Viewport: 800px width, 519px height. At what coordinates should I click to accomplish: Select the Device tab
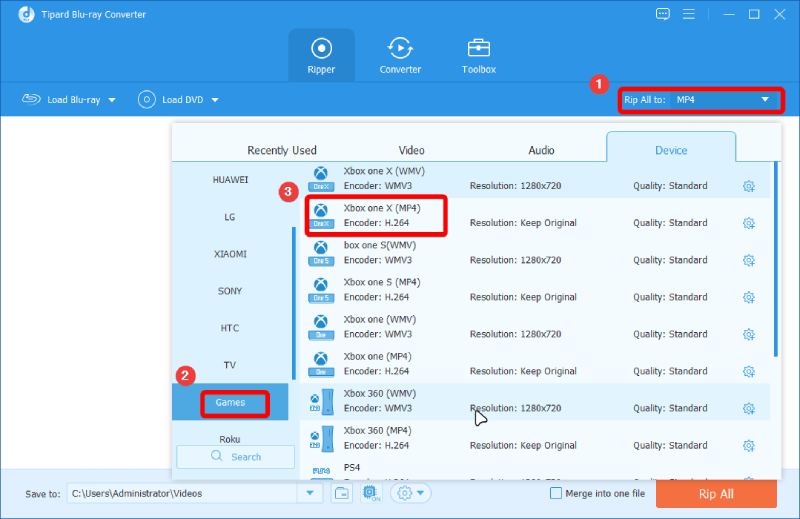[x=671, y=147]
